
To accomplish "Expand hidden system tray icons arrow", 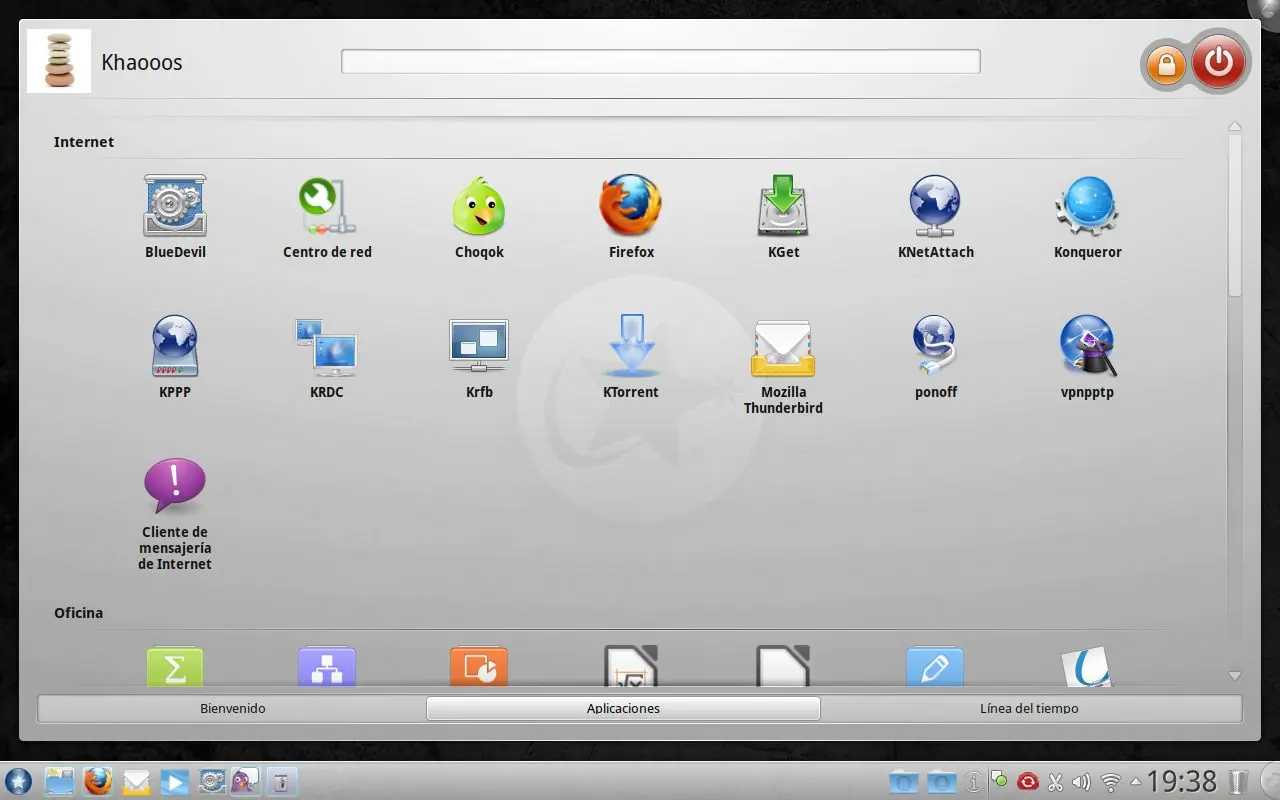I will coord(1135,781).
